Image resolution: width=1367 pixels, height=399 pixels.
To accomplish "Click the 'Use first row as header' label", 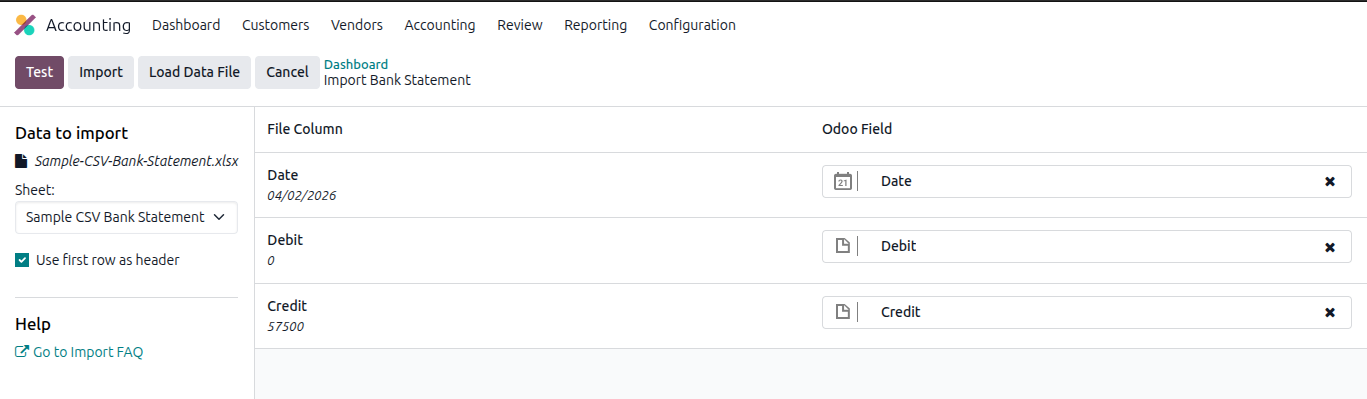I will click(108, 260).
